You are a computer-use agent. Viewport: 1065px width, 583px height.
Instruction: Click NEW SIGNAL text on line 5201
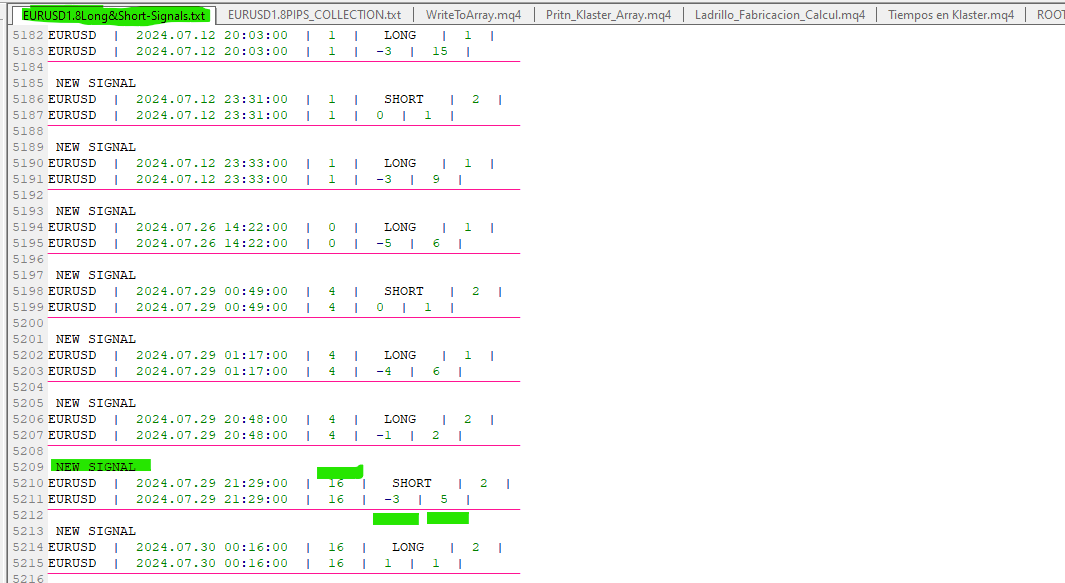coord(96,339)
